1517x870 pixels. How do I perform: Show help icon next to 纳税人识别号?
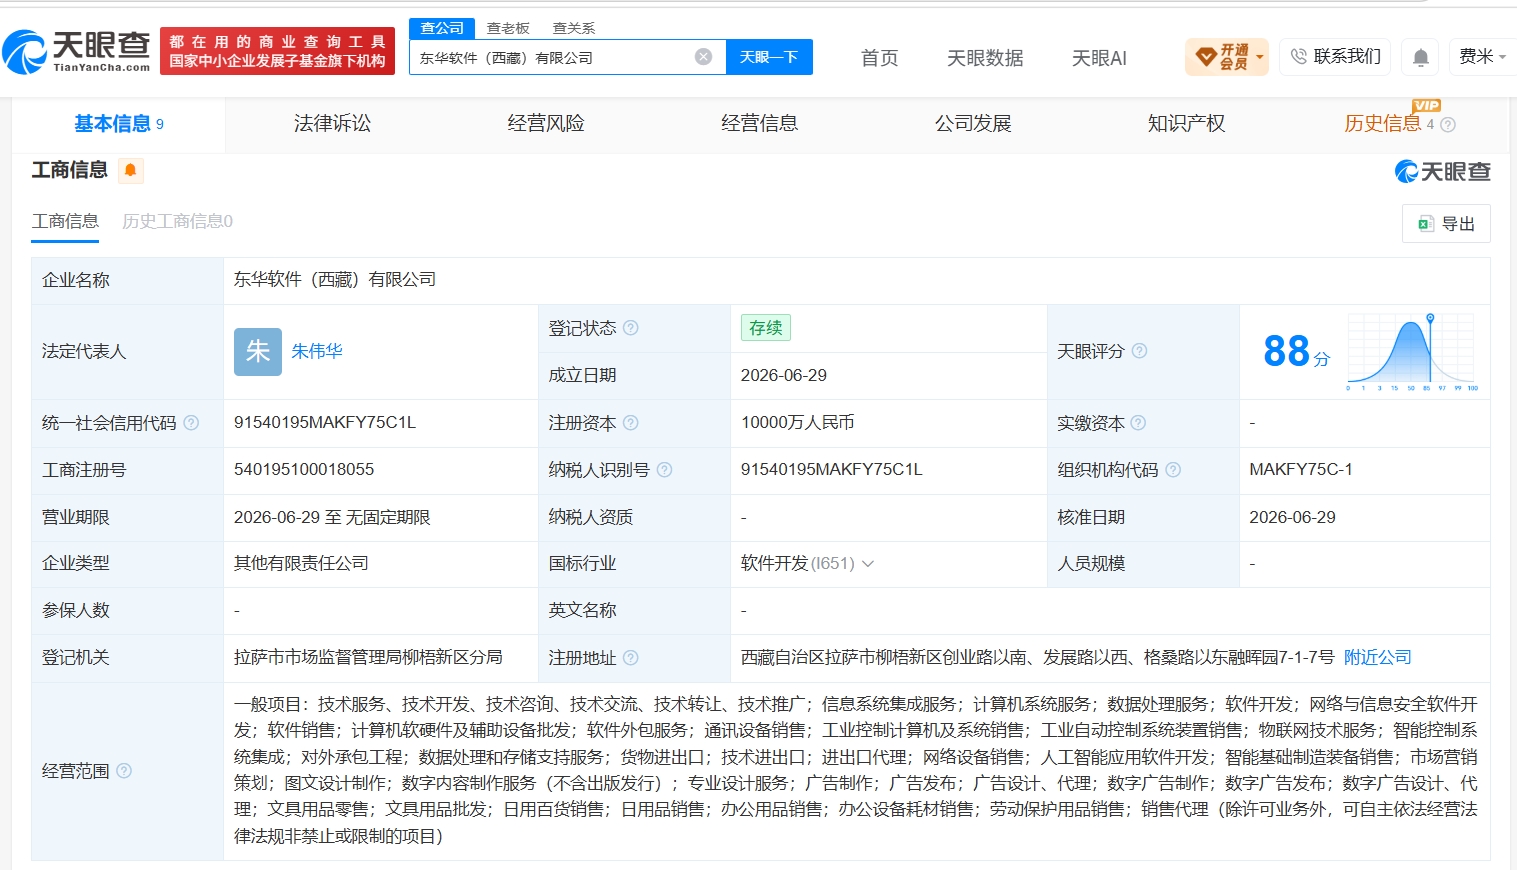click(x=664, y=470)
